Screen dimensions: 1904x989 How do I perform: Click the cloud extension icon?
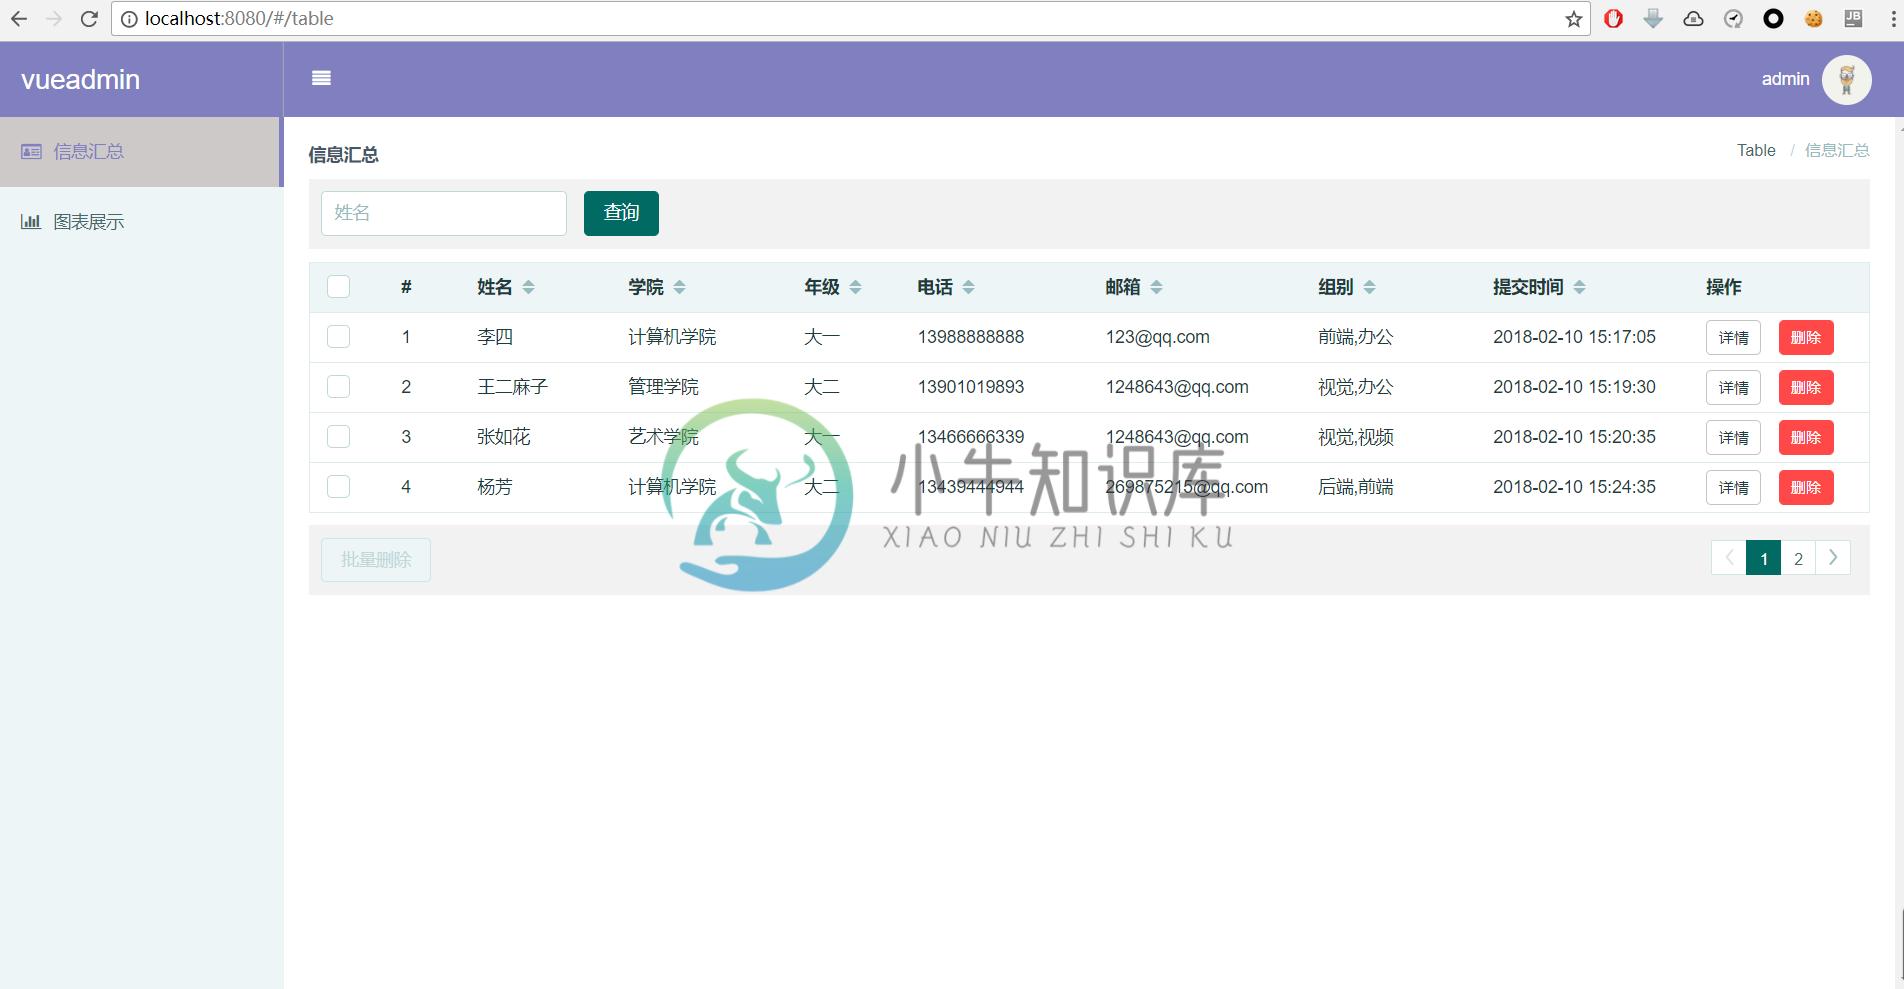tap(1693, 19)
